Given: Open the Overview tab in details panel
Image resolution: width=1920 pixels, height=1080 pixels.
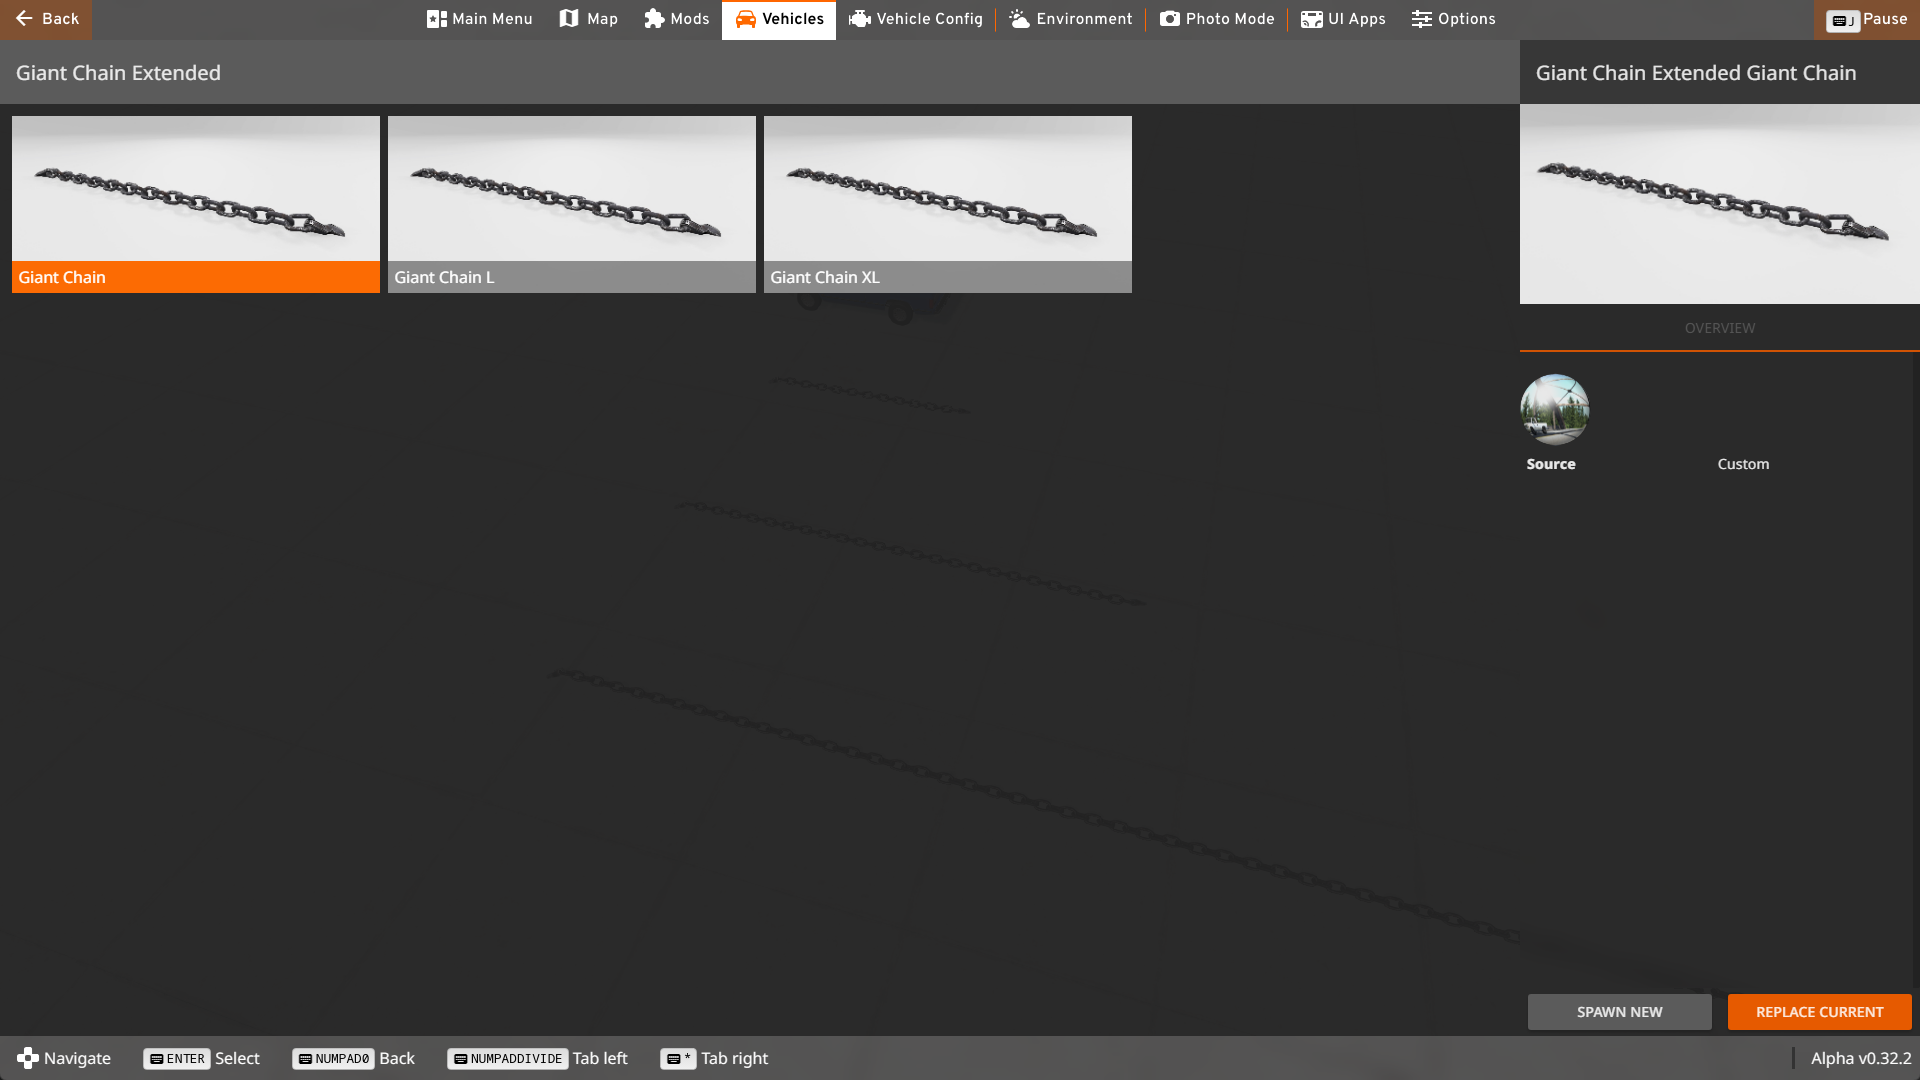Looking at the screenshot, I should click(1720, 328).
